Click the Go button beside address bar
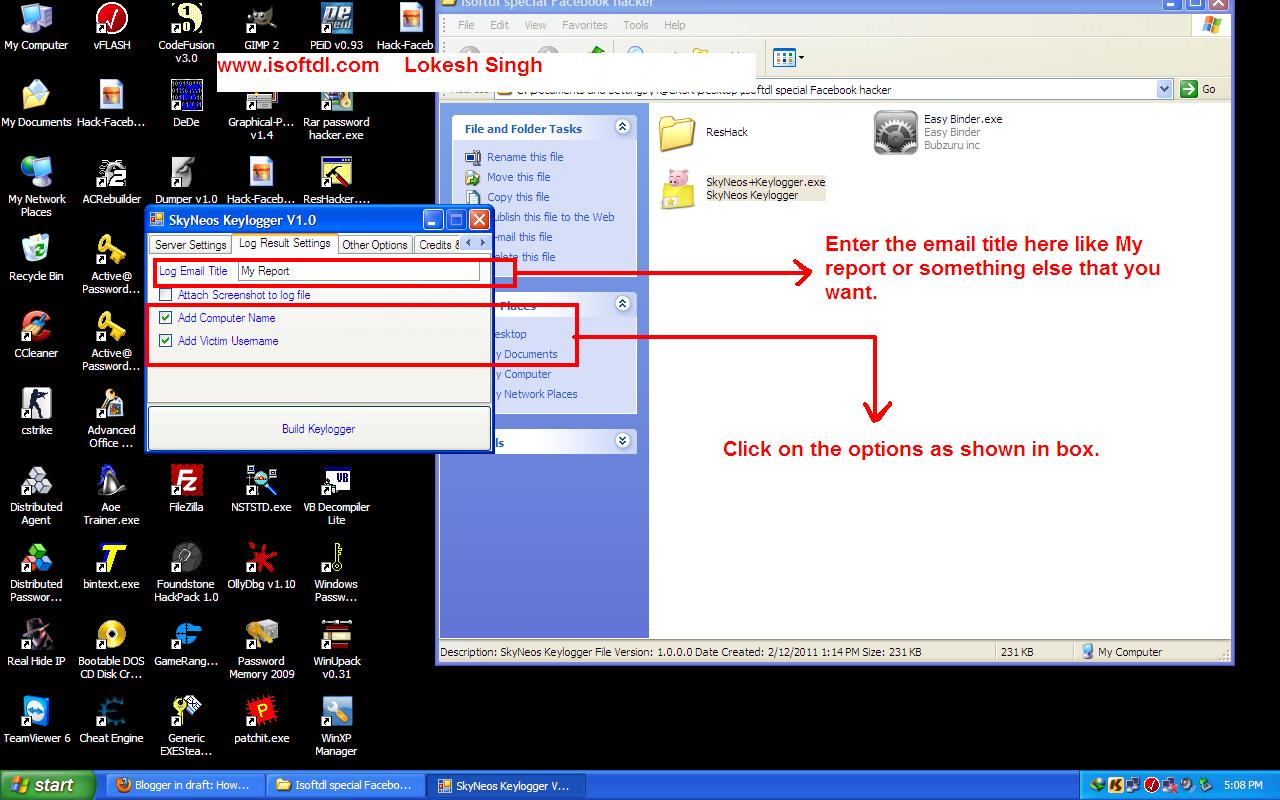 1198,89
